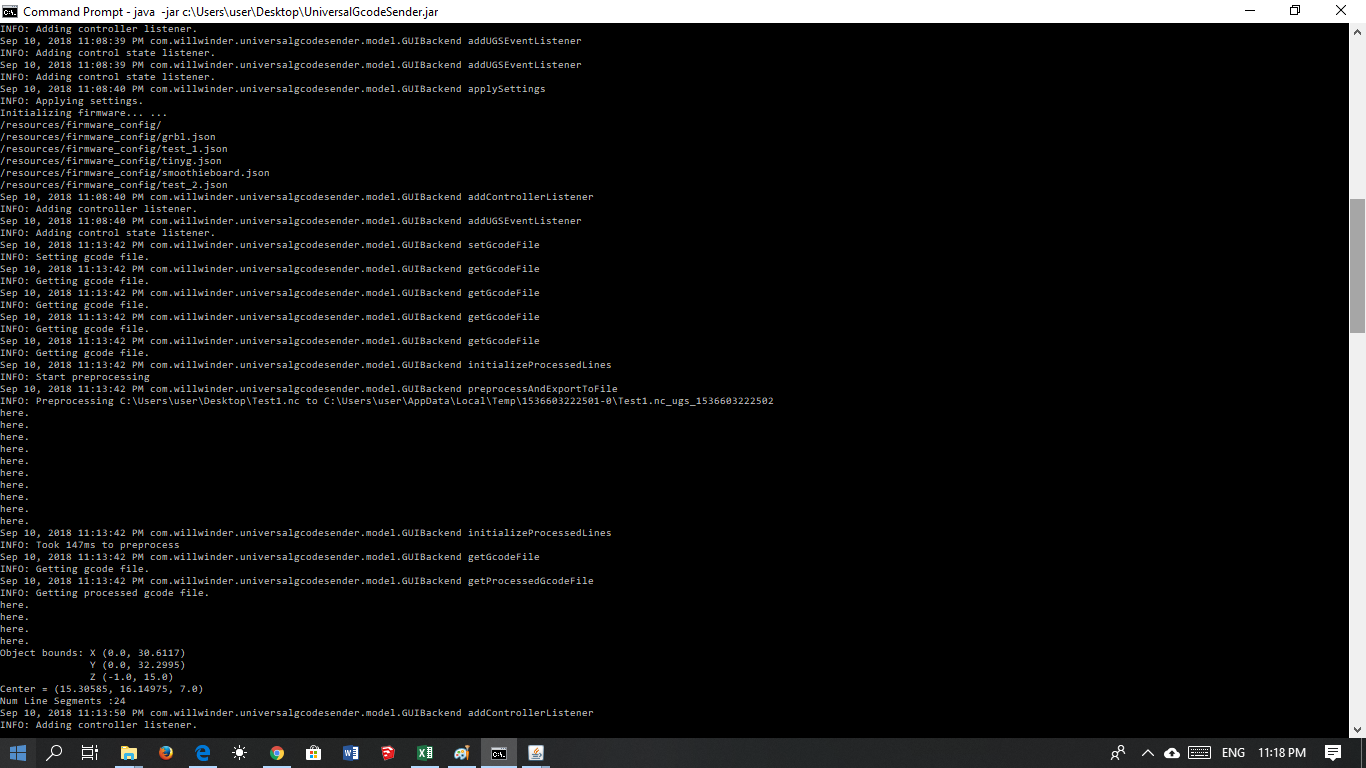The height and width of the screenshot is (768, 1366).
Task: Show hidden system tray icons
Action: coord(1147,753)
